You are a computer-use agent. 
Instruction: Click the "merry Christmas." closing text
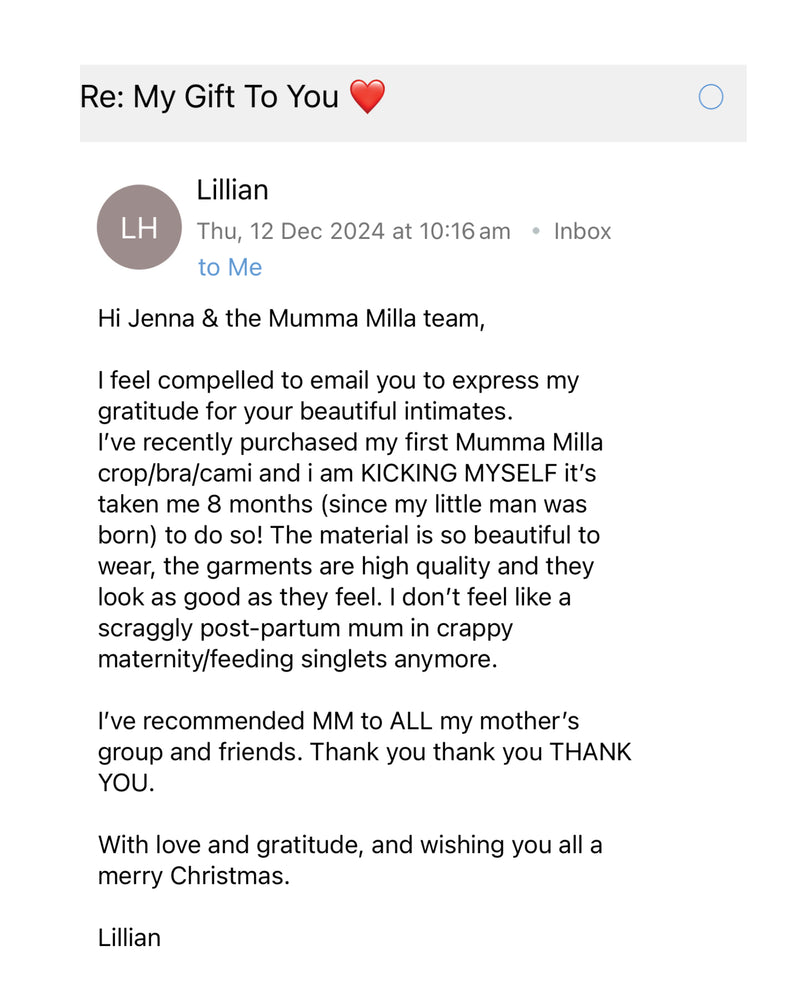tap(193, 876)
